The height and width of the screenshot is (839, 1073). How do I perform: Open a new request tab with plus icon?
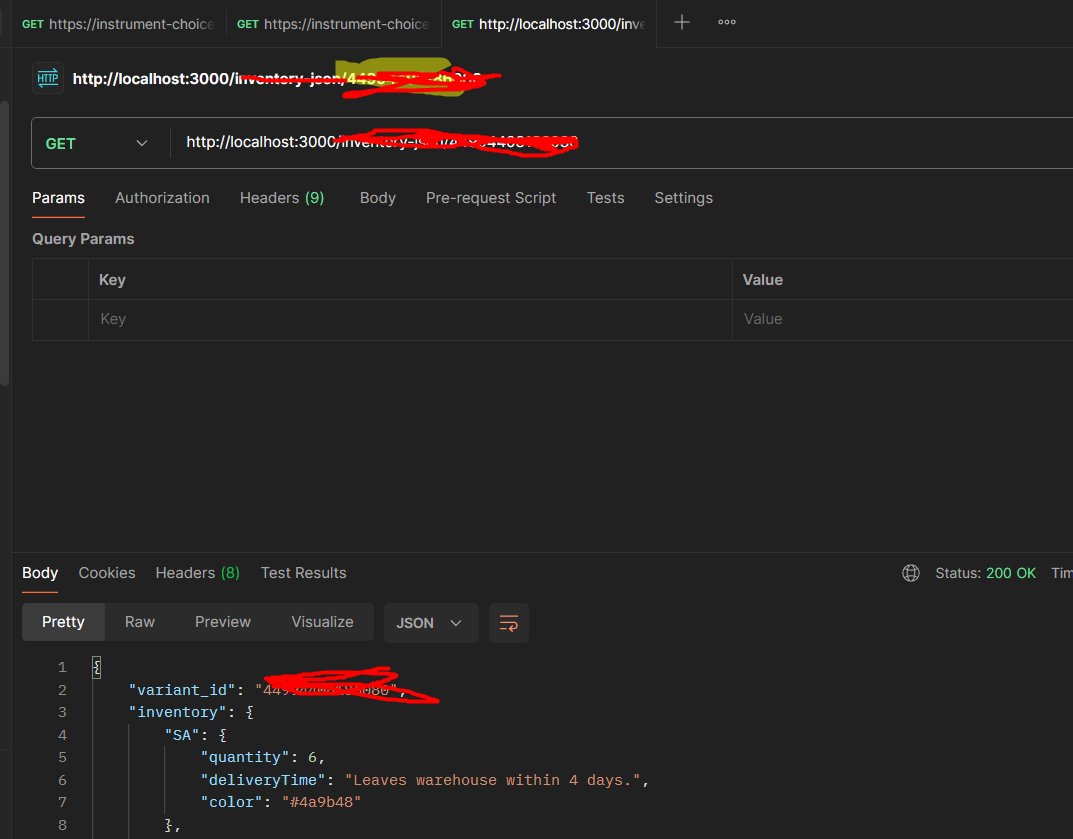click(682, 23)
